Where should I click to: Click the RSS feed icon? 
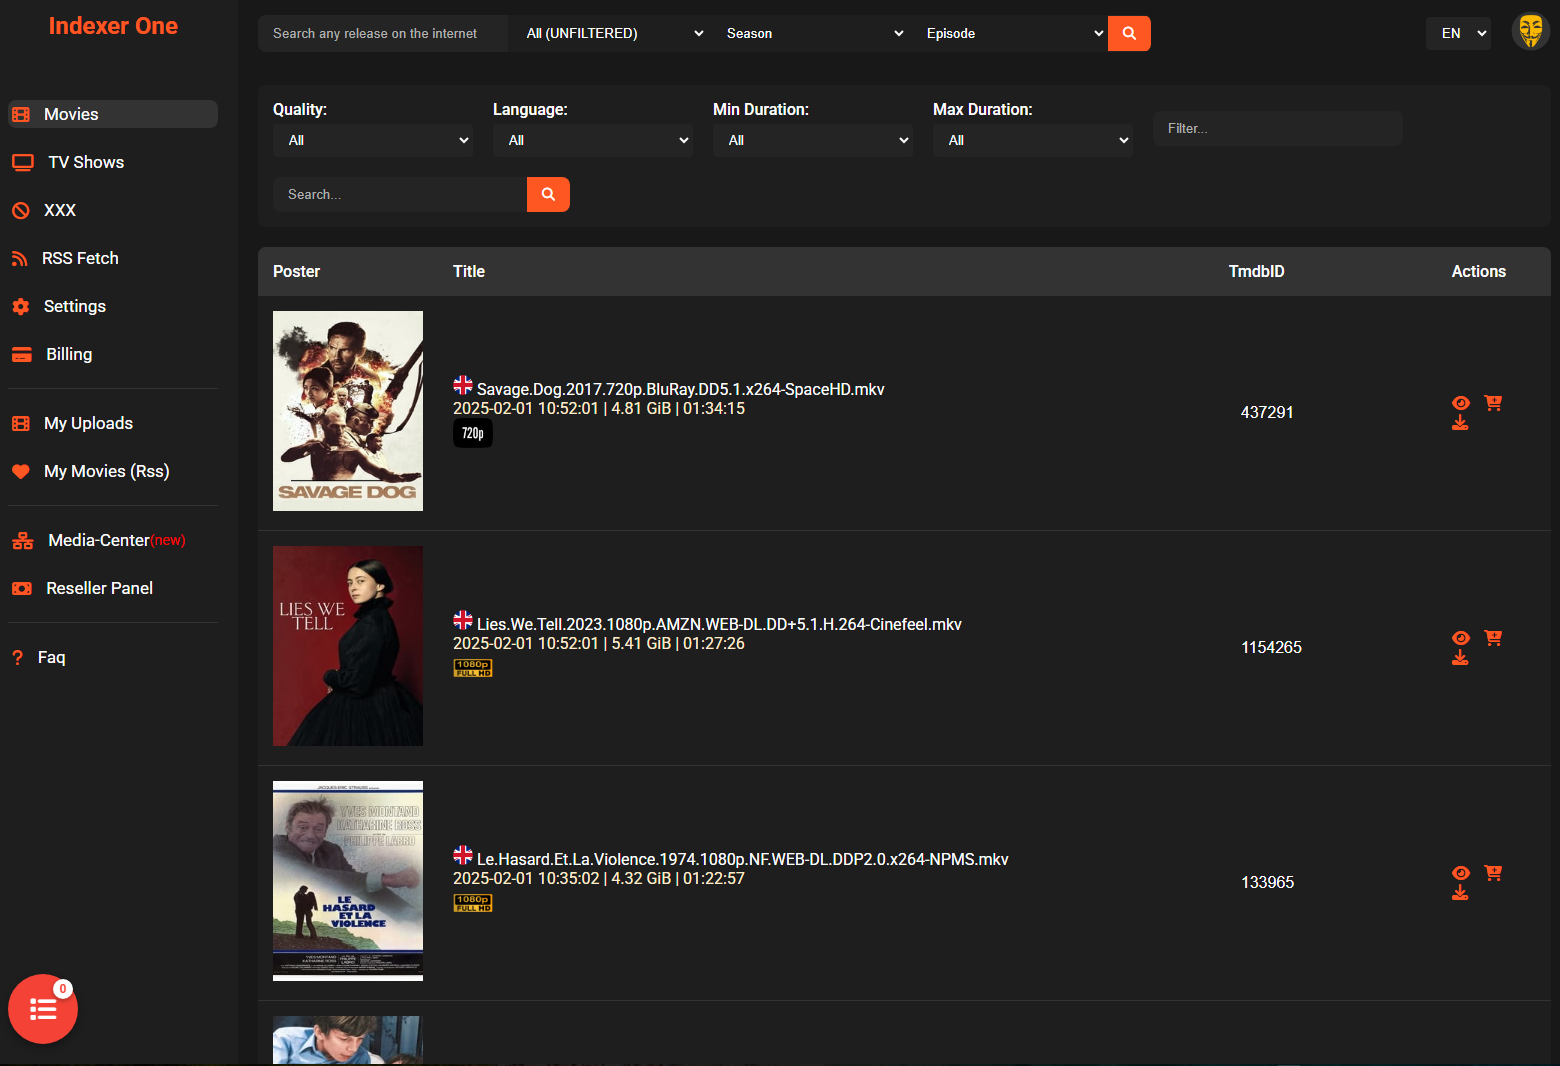tap(20, 258)
